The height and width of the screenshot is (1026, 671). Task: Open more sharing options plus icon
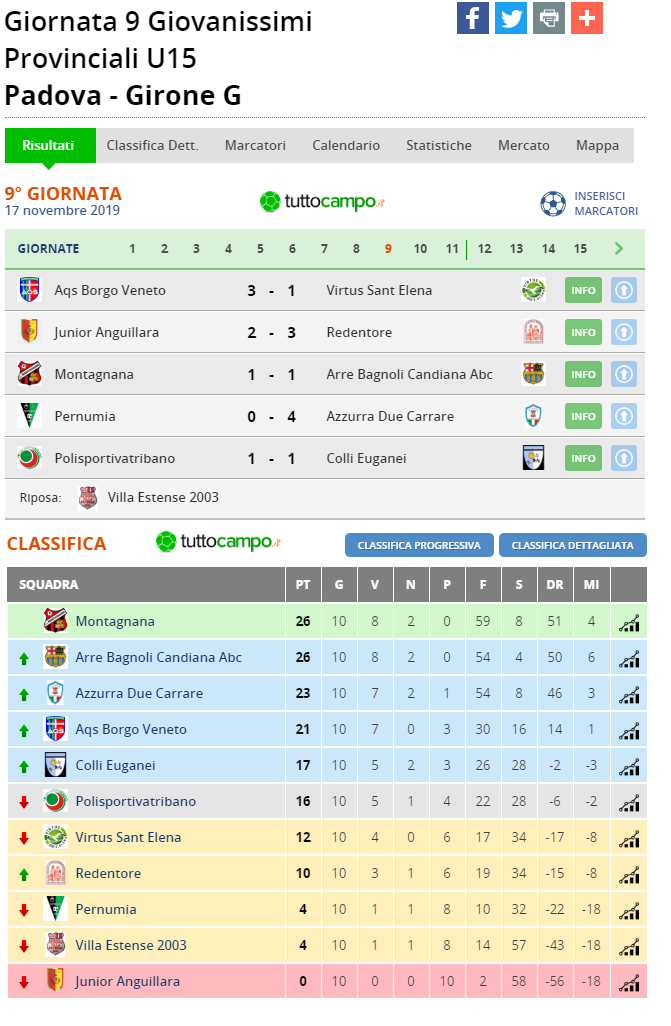click(x=587, y=18)
